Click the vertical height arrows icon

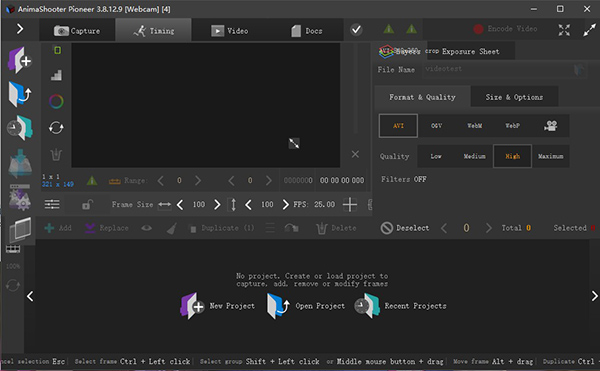[x=233, y=205]
